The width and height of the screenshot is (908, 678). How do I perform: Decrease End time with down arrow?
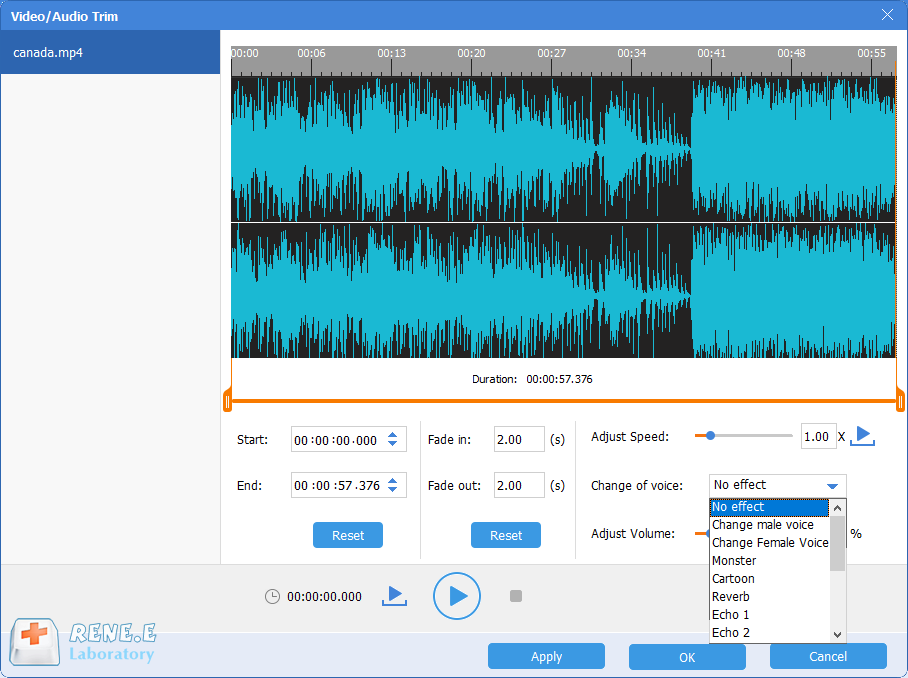click(393, 489)
